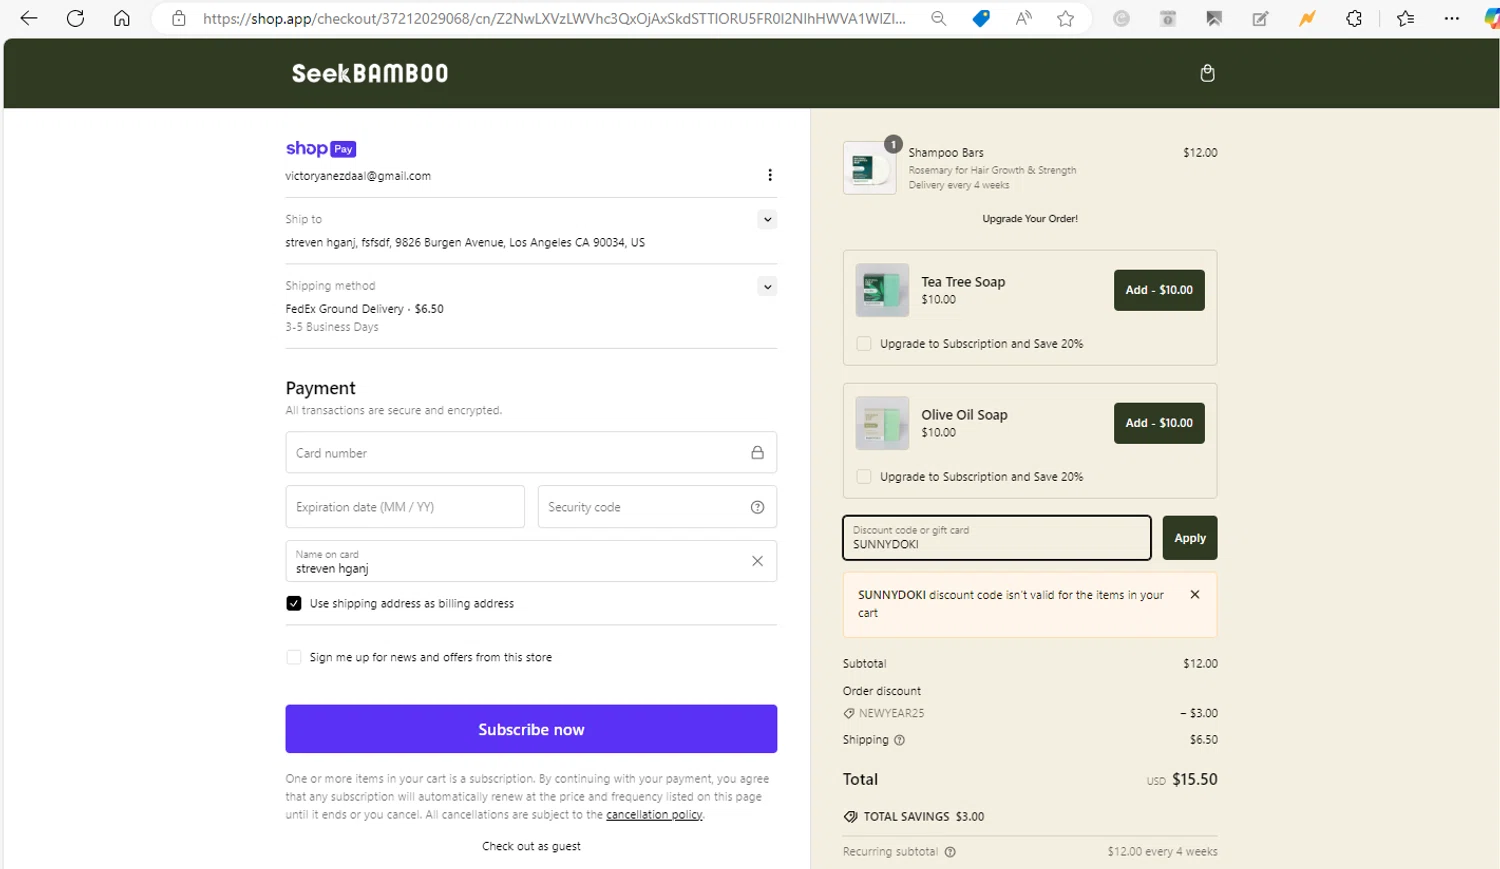The height and width of the screenshot is (869, 1500).
Task: Activate the read aloud icon
Action: coord(1023,18)
